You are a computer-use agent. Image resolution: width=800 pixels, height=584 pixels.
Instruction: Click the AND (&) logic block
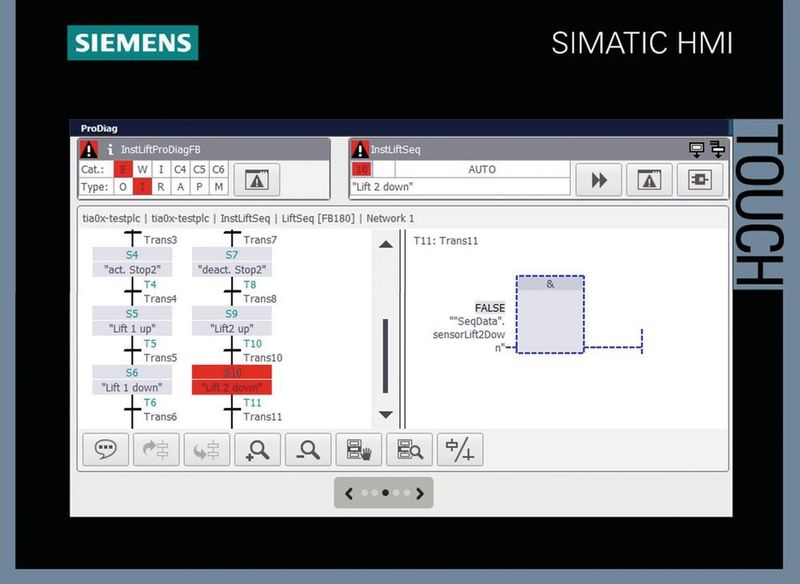(550, 314)
